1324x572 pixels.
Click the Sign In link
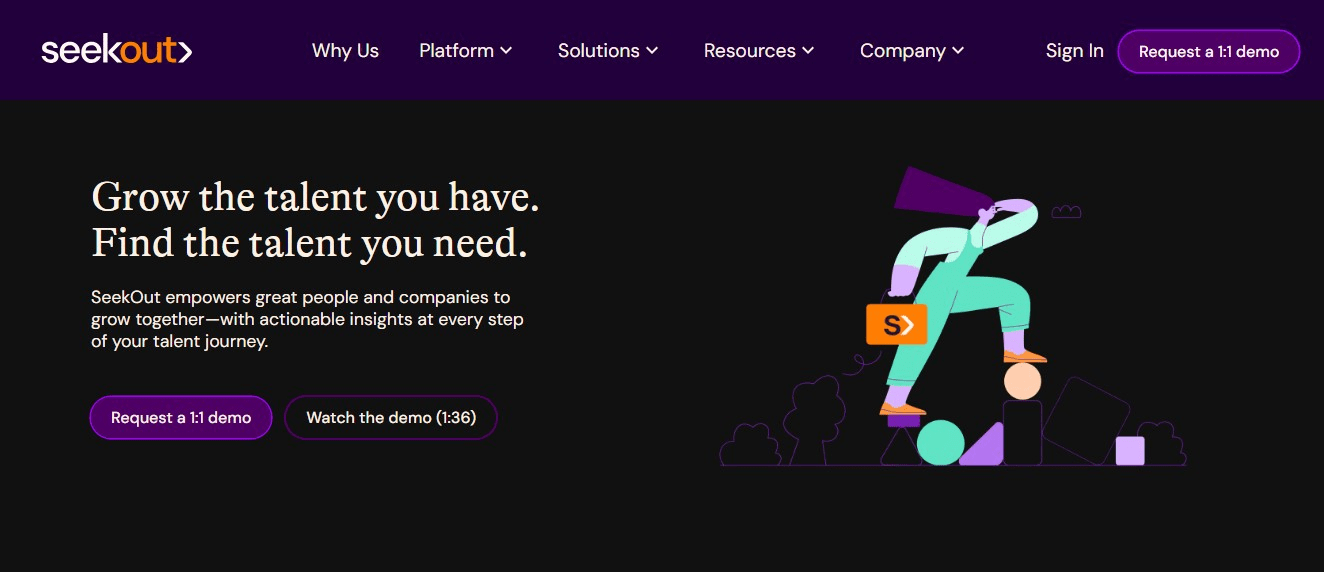tap(1074, 51)
